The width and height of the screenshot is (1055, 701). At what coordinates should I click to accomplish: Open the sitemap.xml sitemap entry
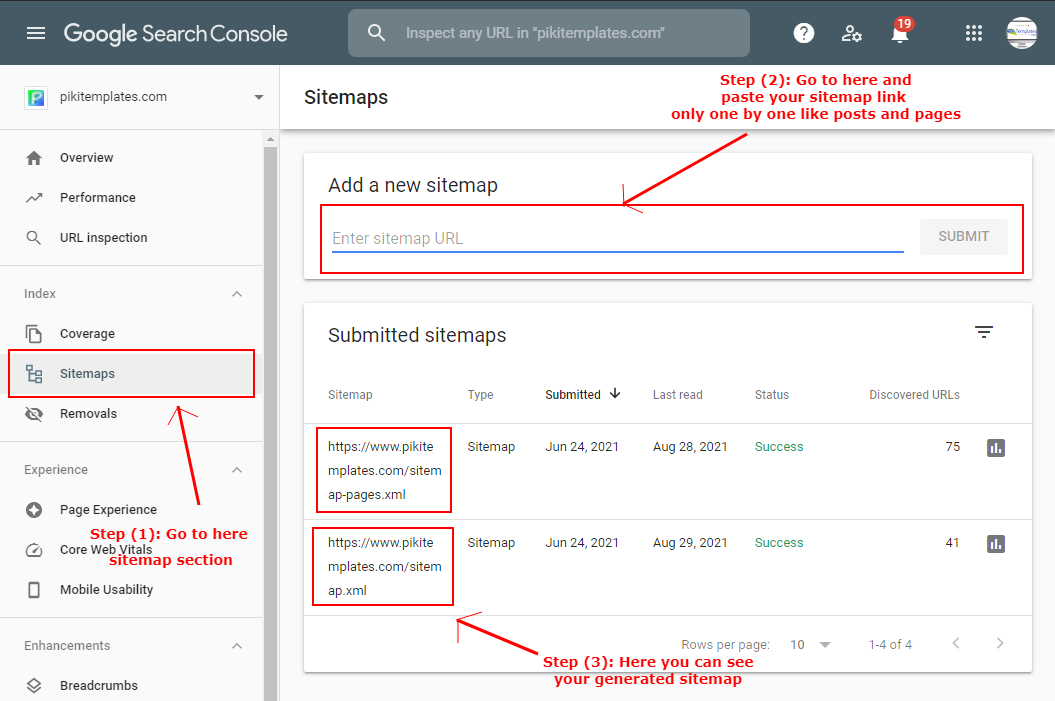(384, 566)
